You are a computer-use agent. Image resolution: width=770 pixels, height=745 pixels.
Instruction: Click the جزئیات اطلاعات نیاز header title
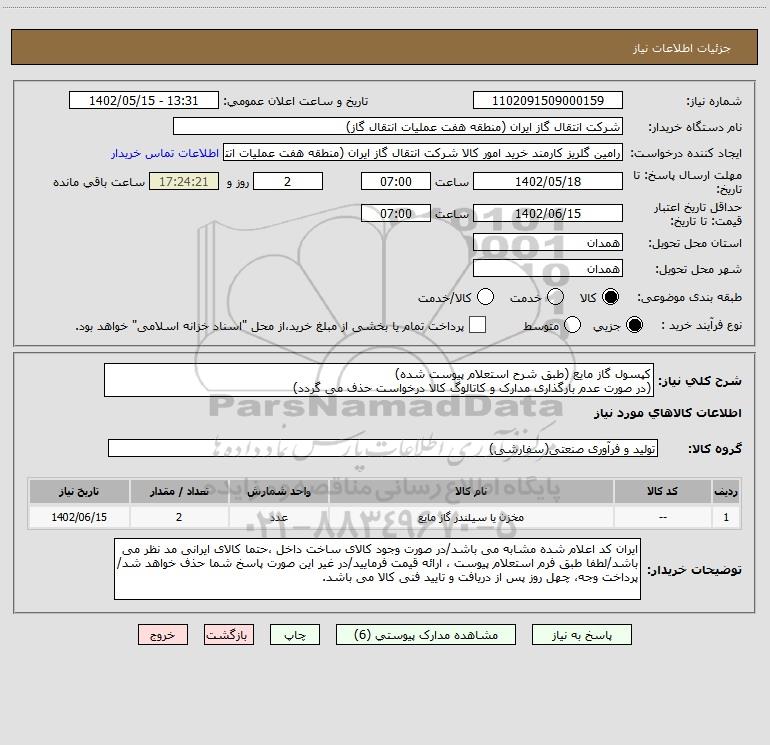point(682,48)
